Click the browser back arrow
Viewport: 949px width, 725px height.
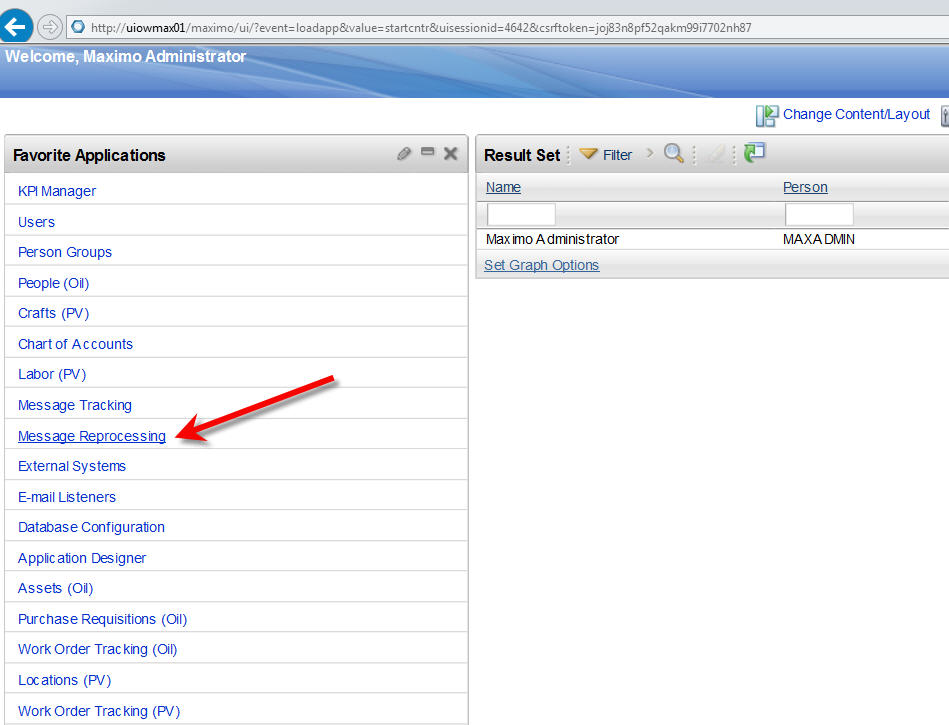click(x=18, y=26)
